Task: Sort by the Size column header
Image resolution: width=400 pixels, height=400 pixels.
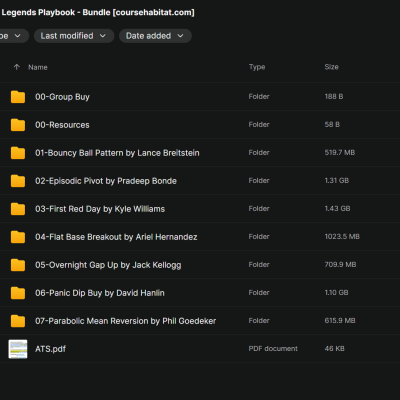Action: pyautogui.click(x=331, y=67)
